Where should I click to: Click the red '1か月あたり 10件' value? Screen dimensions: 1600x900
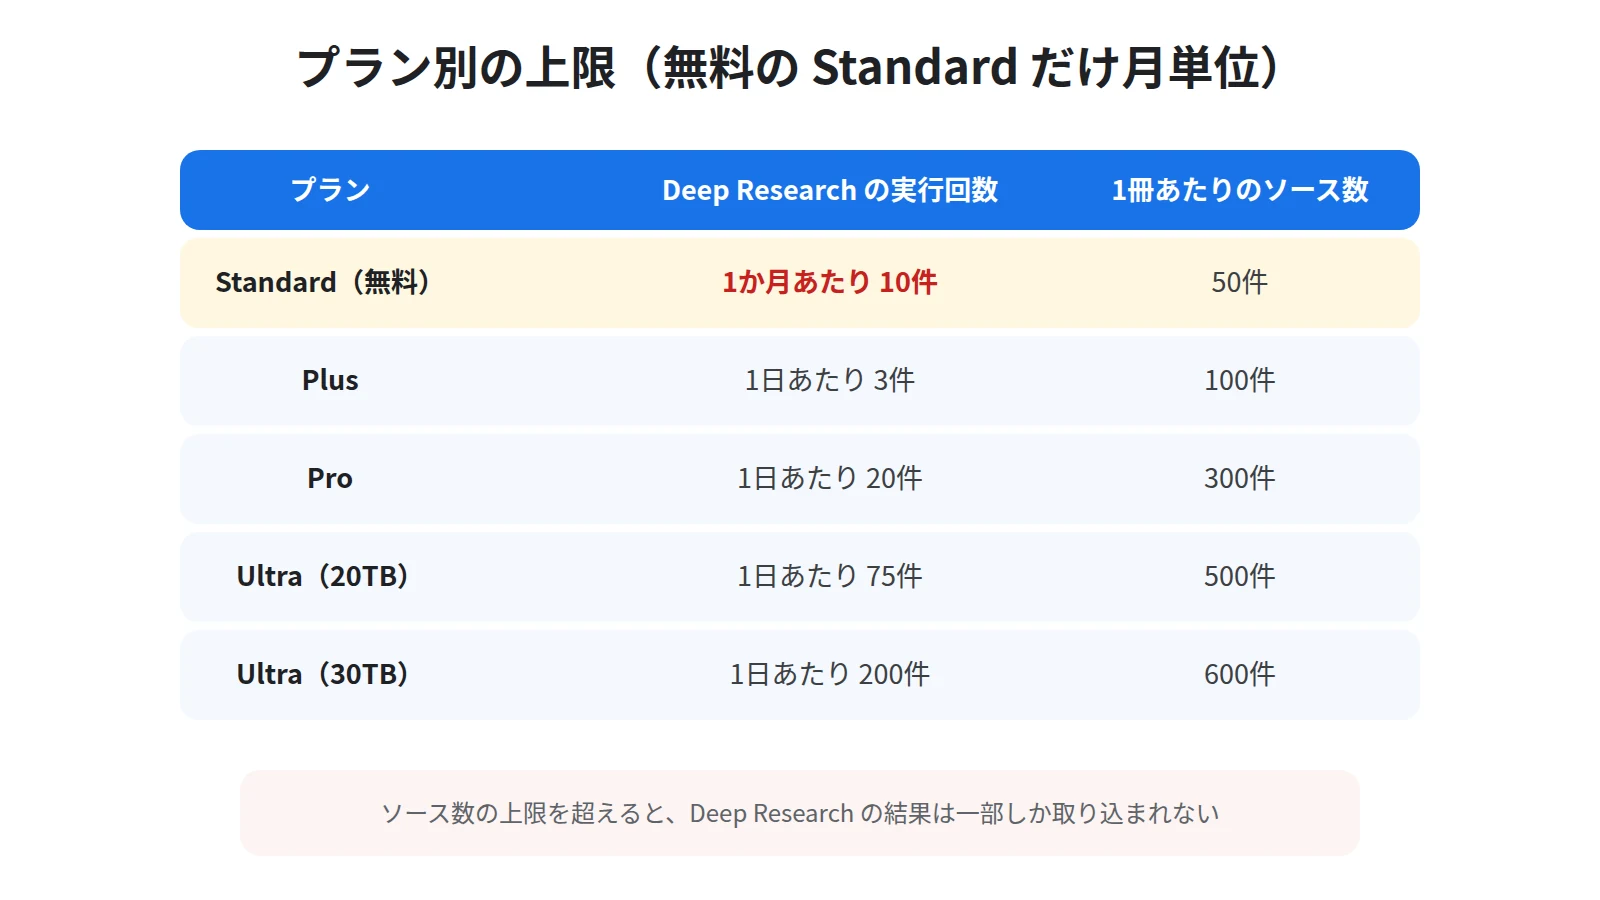[x=830, y=282]
